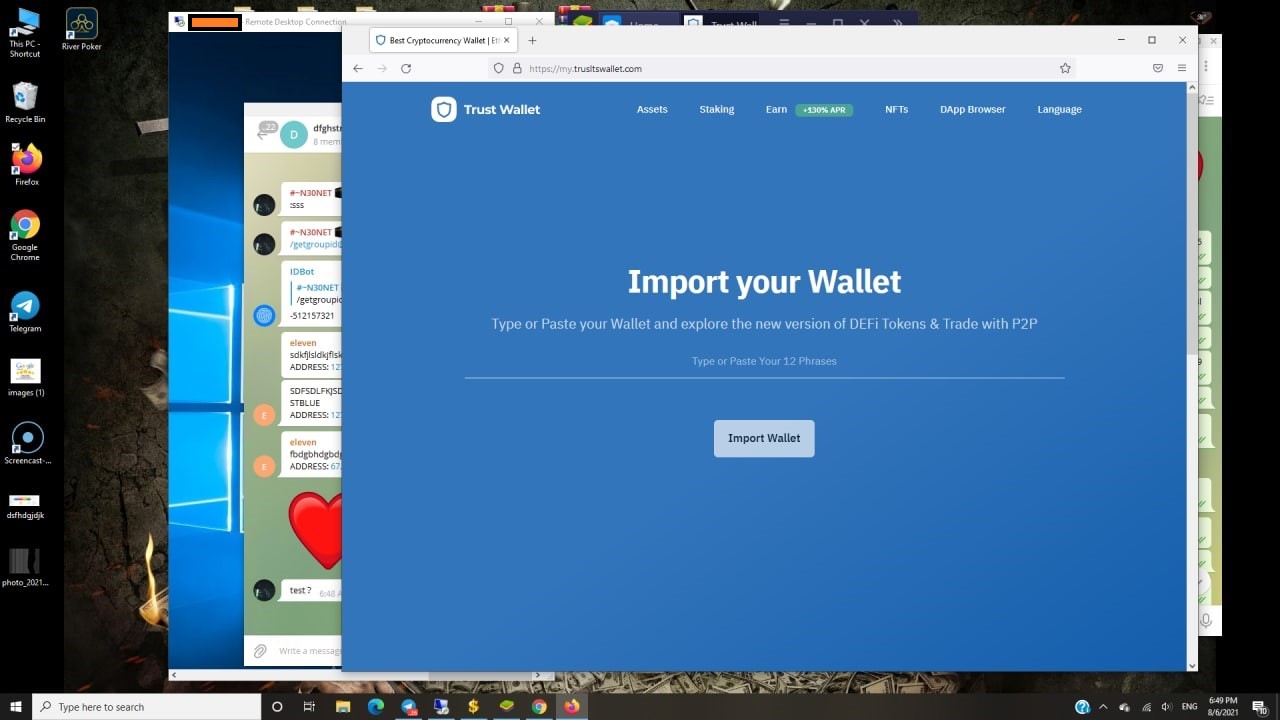Click the Write a message field
Screen dimensions: 1280x720
(310, 651)
